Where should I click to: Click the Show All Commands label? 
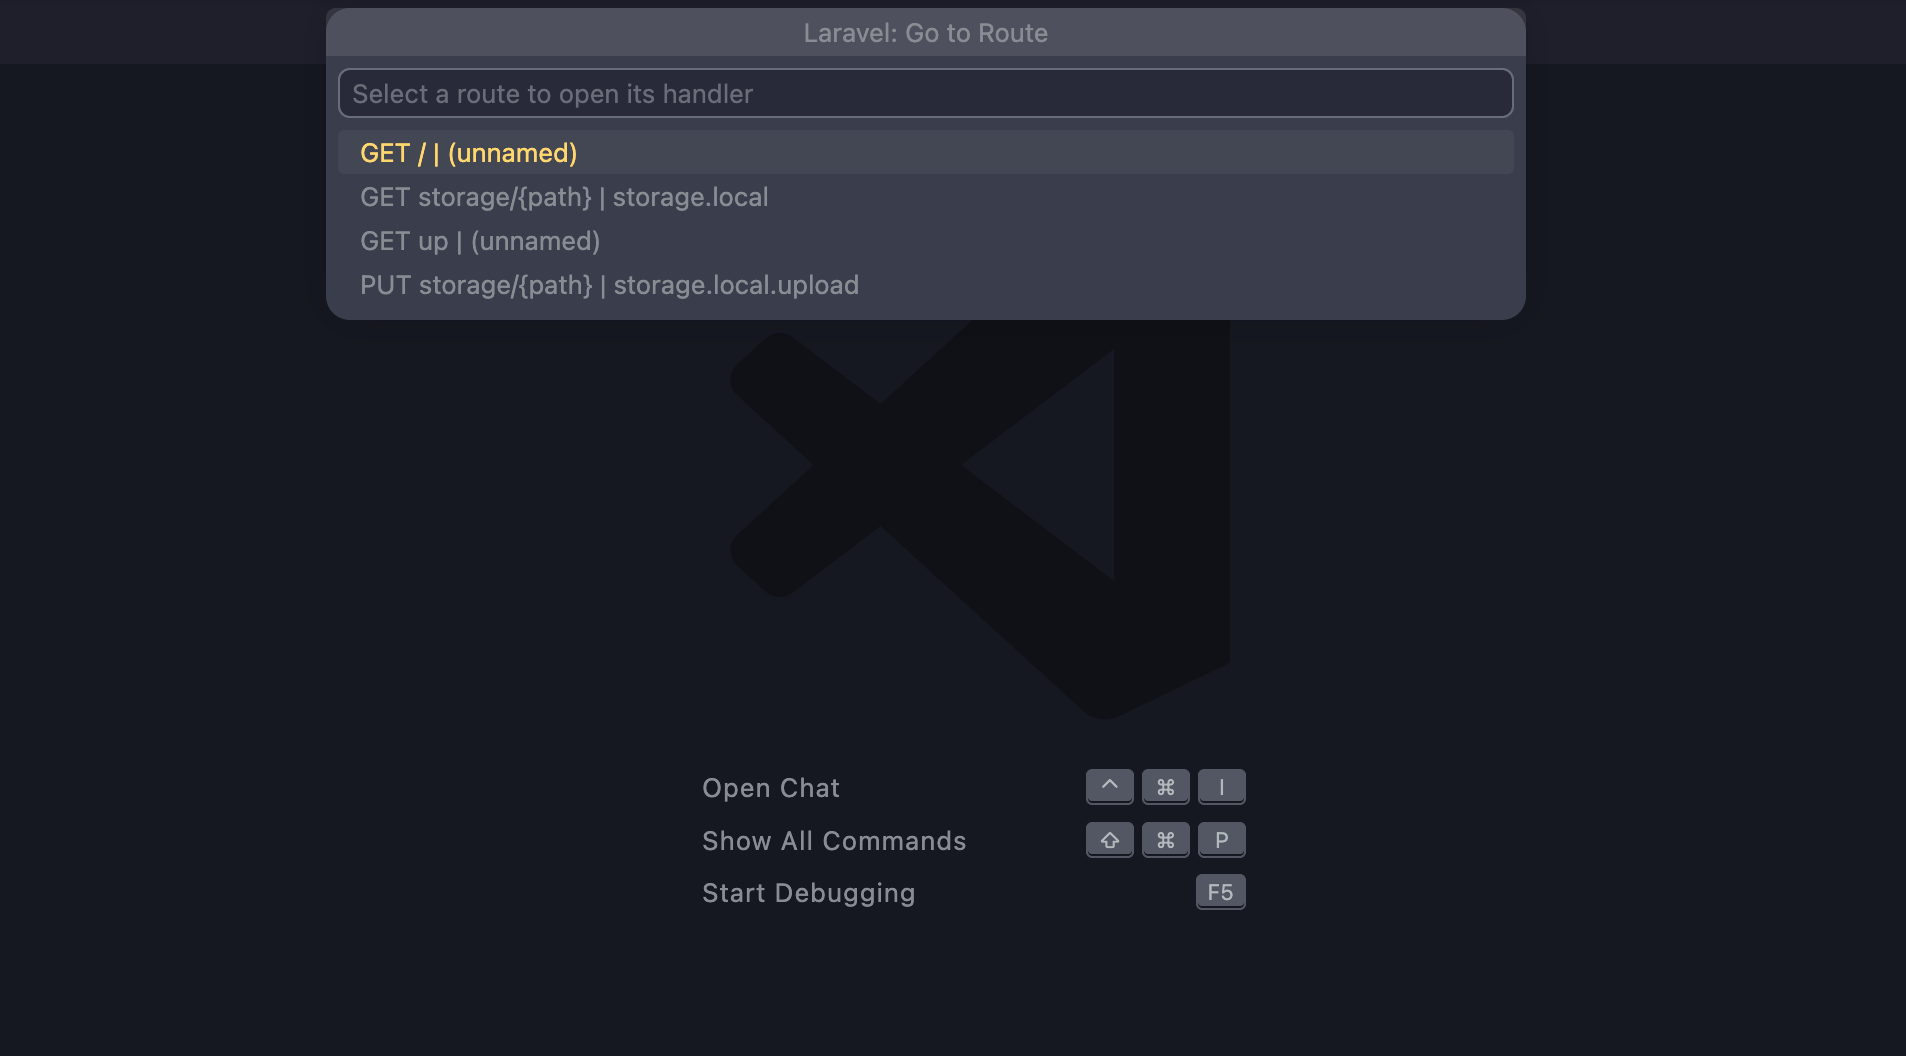(x=834, y=841)
